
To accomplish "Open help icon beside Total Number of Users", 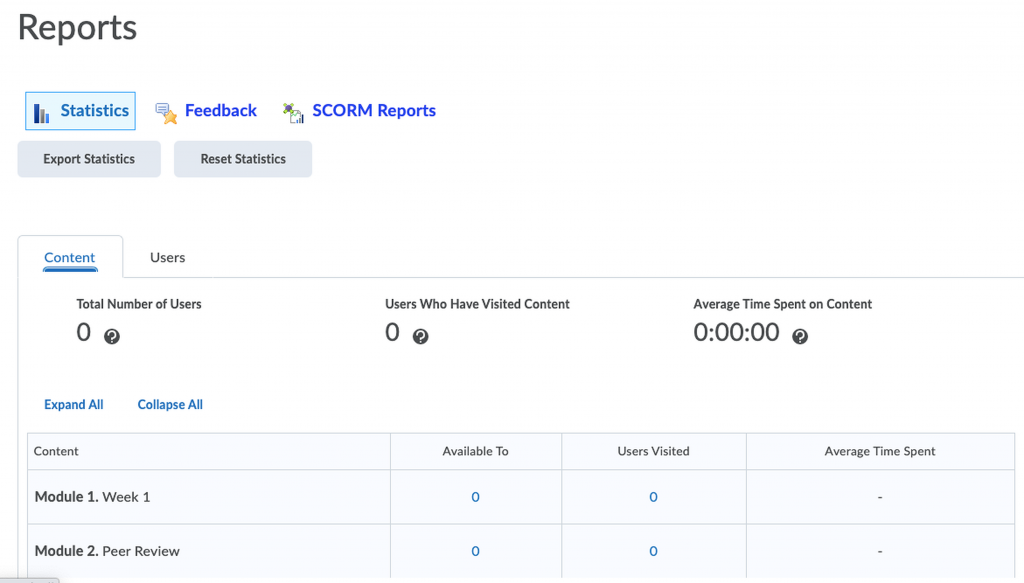I will click(x=112, y=336).
